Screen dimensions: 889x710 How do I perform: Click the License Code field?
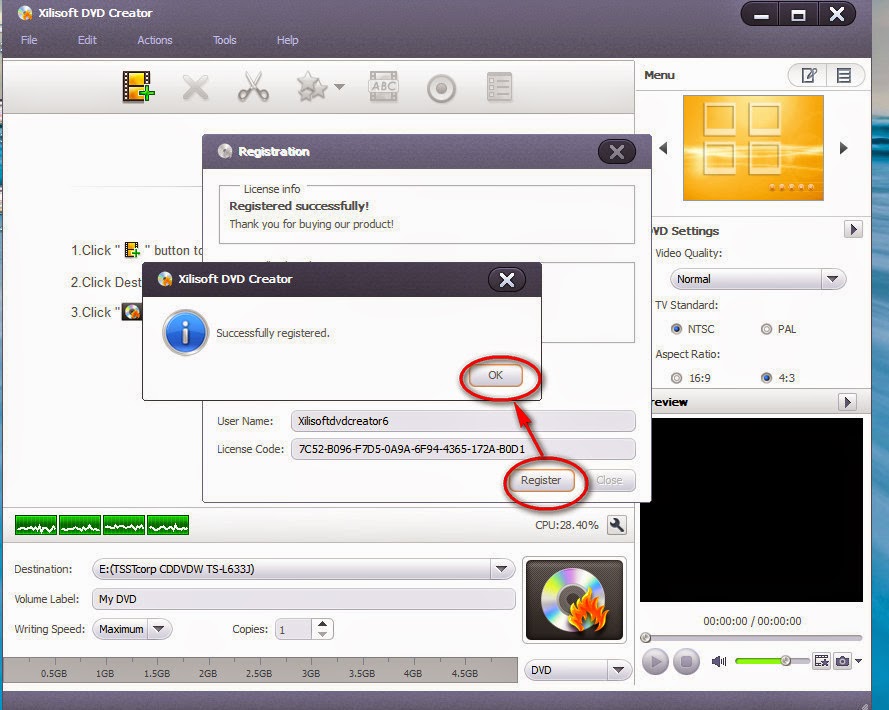coord(463,449)
